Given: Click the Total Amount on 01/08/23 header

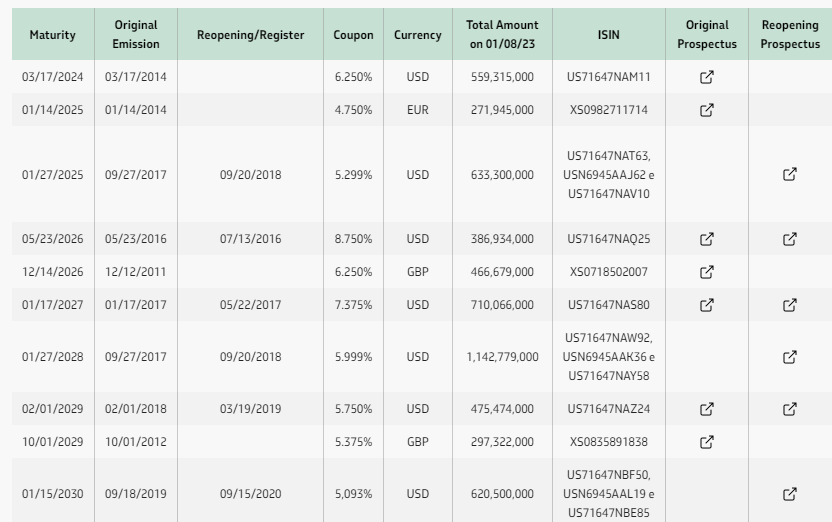Looking at the screenshot, I should pyautogui.click(x=502, y=34).
